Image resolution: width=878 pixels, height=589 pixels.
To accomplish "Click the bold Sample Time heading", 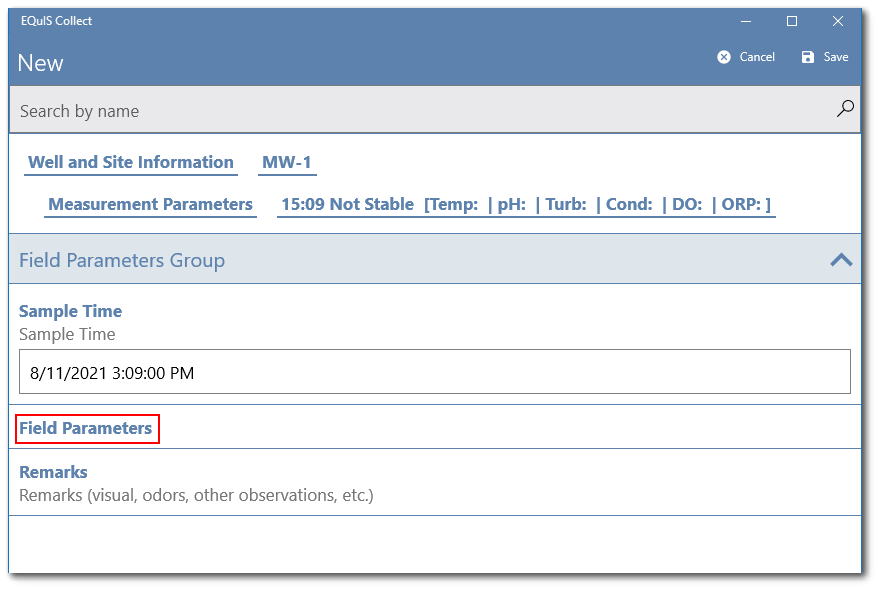I will (x=70, y=311).
